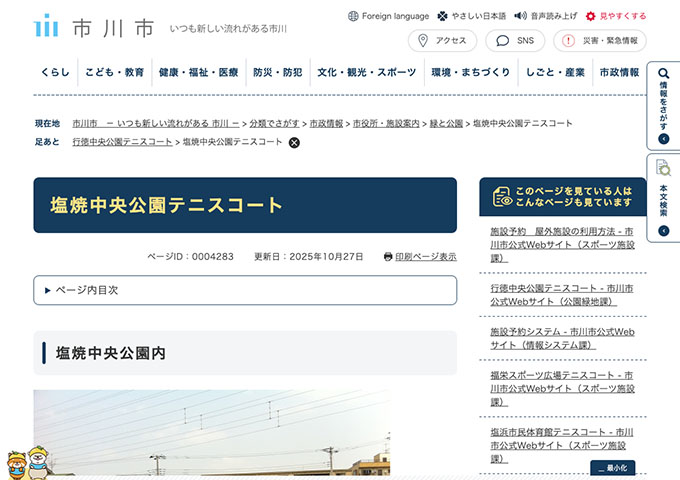This screenshot has width=680, height=480.
Task: Open the こども・教育 menu
Action: point(114,72)
